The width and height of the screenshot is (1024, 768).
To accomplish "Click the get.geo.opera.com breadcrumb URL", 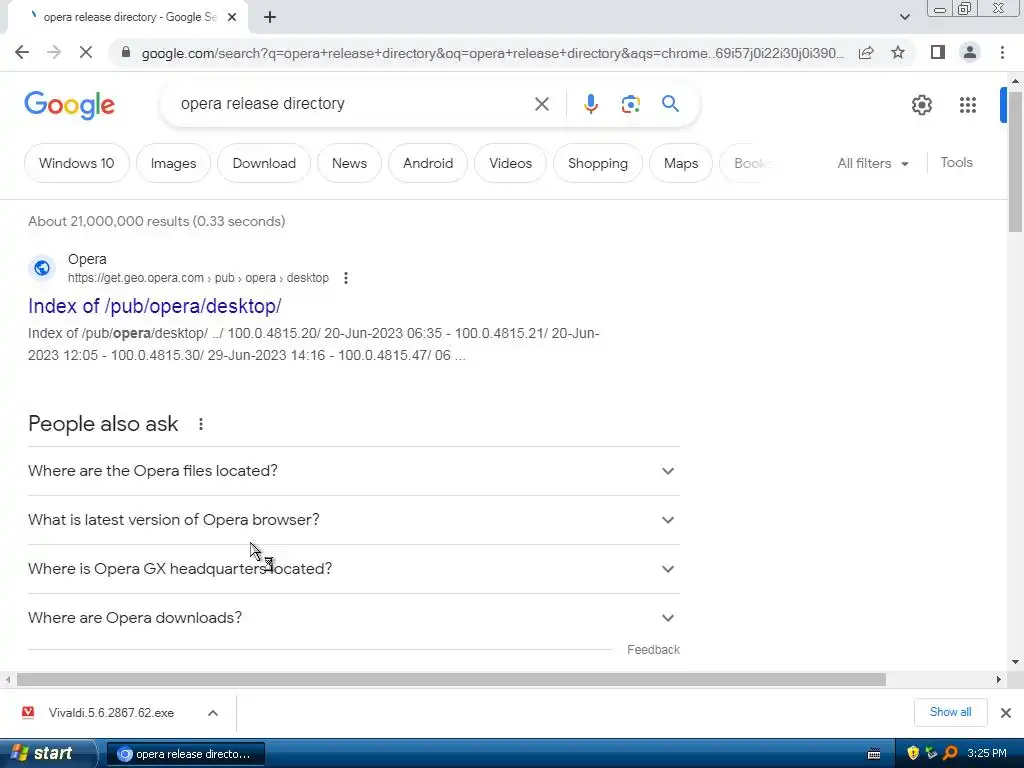I will pyautogui.click(x=198, y=278).
